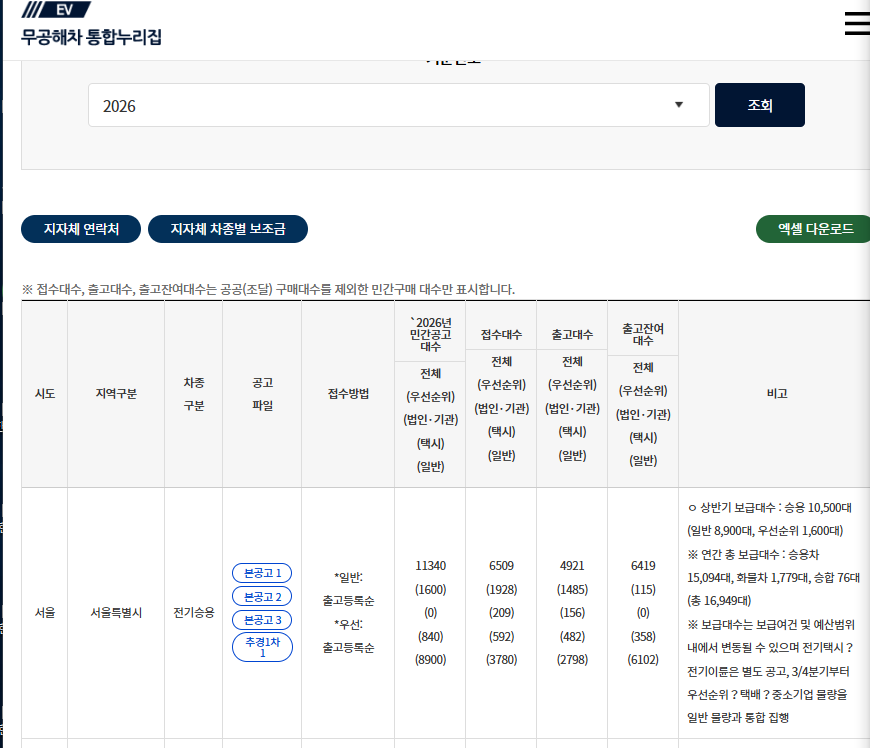Open the hamburger navigation menu

point(856,23)
